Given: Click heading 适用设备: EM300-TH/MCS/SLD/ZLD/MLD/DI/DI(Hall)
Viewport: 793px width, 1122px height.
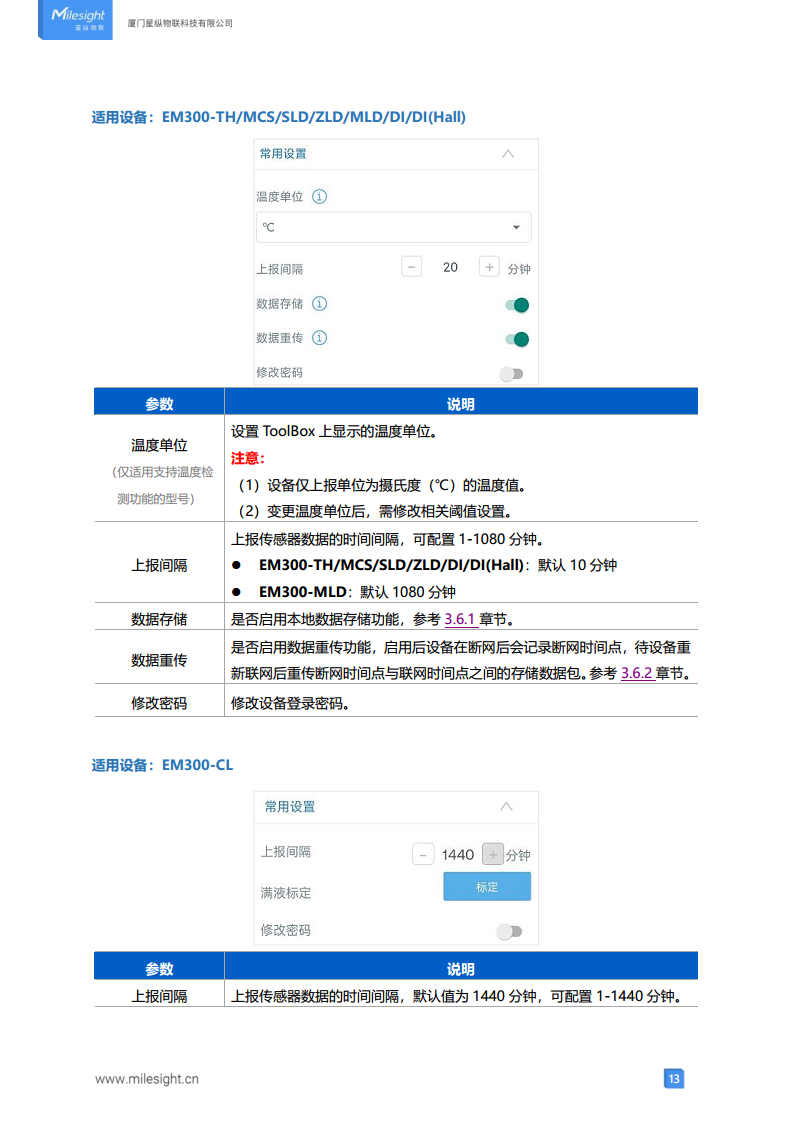Looking at the screenshot, I should point(278,117).
